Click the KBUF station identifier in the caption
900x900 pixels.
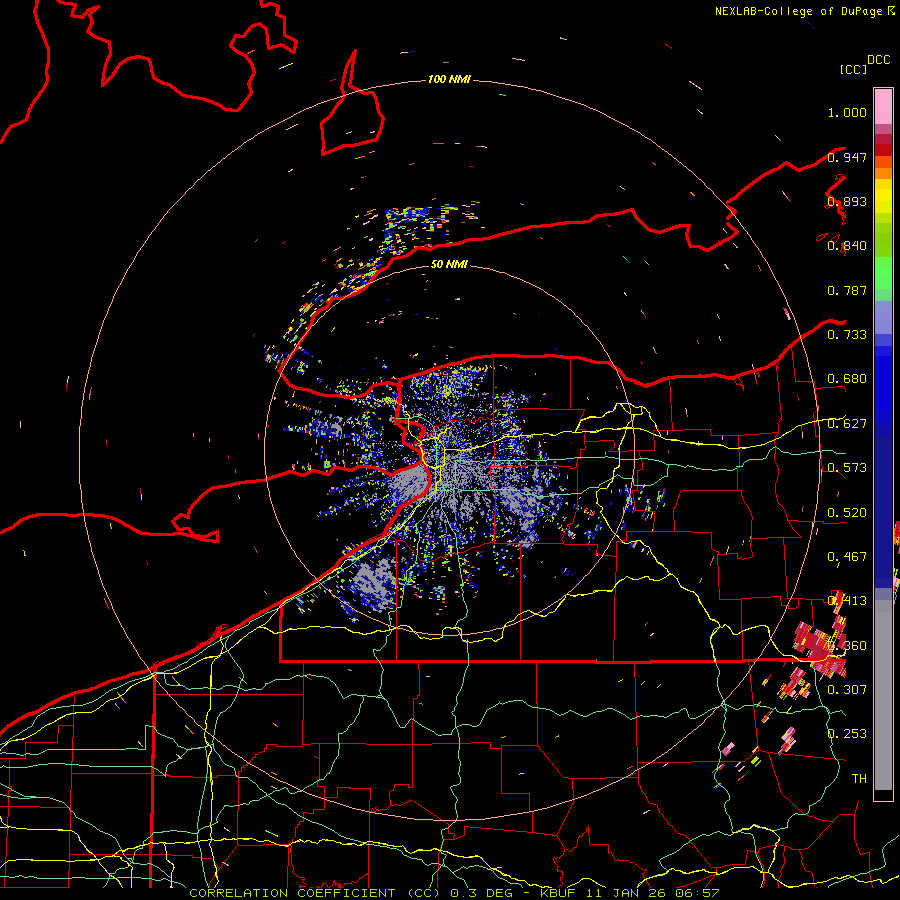(558, 893)
